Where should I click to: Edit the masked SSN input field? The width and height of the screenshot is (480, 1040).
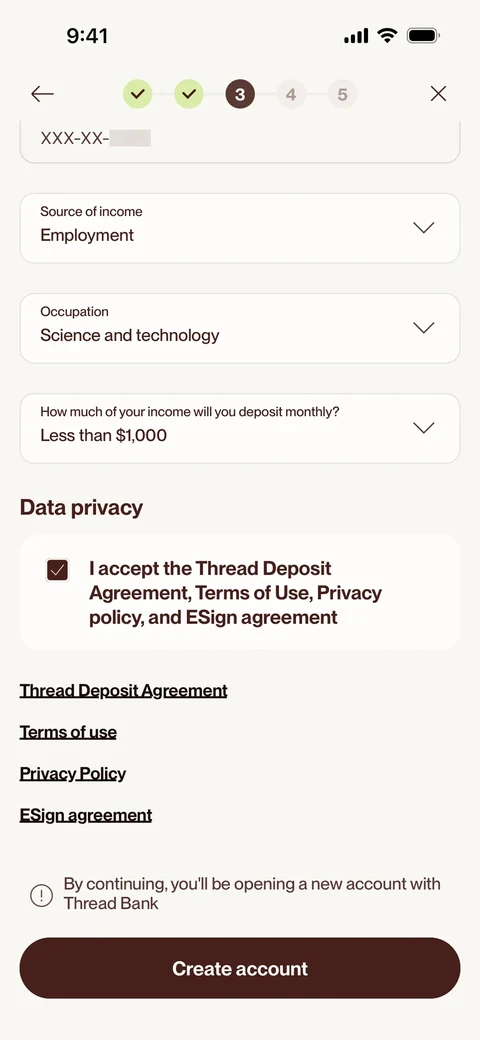[240, 141]
